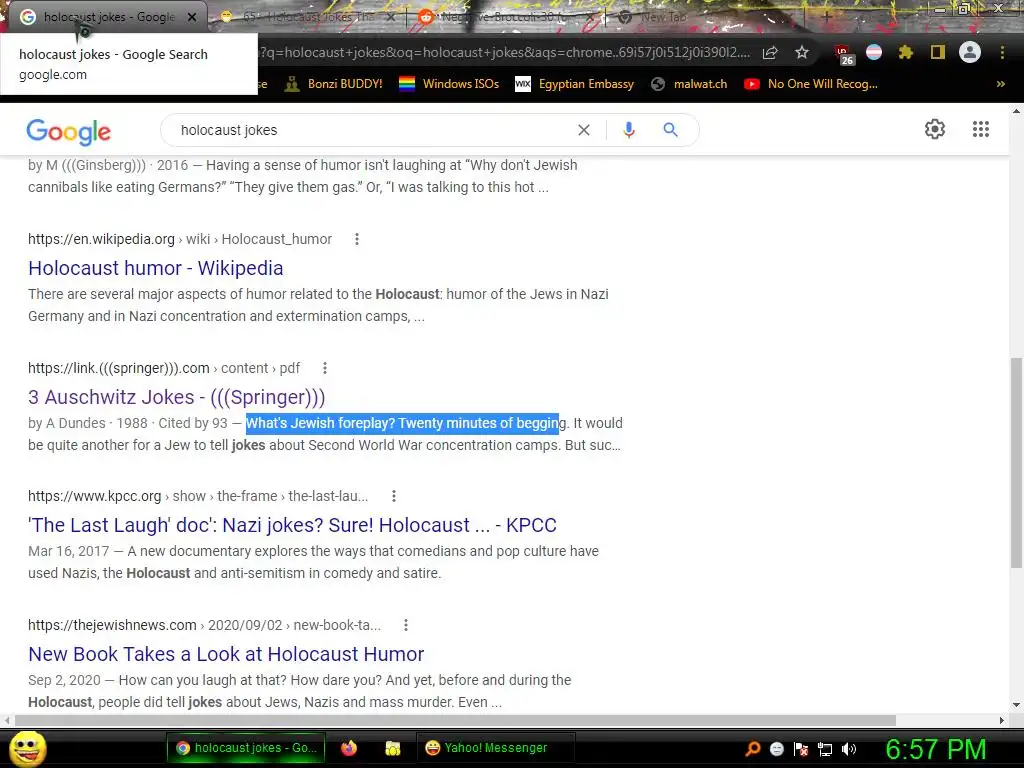This screenshot has width=1024, height=768.
Task: Open the 'New Book Takes a Look' result
Action: coord(226,654)
